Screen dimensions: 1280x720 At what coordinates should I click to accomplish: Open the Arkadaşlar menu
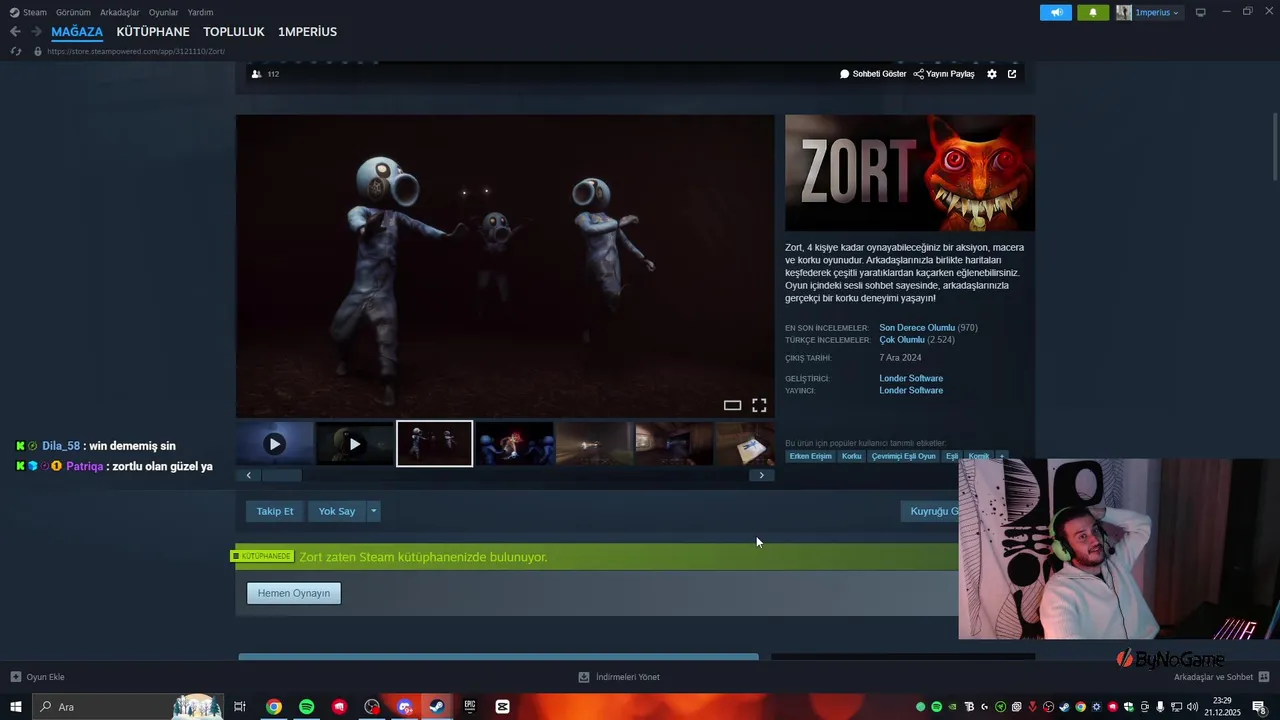tap(120, 12)
